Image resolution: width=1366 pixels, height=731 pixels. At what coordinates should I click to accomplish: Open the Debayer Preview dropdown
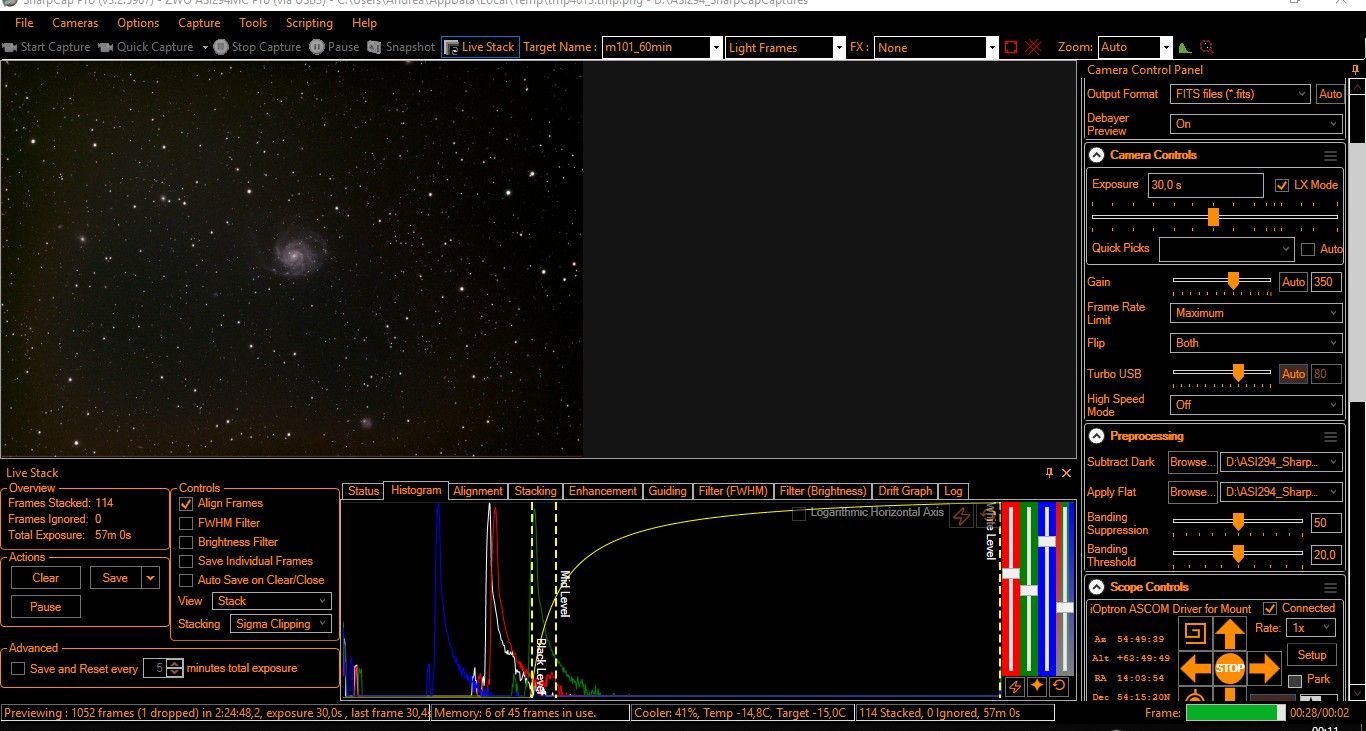point(1256,124)
